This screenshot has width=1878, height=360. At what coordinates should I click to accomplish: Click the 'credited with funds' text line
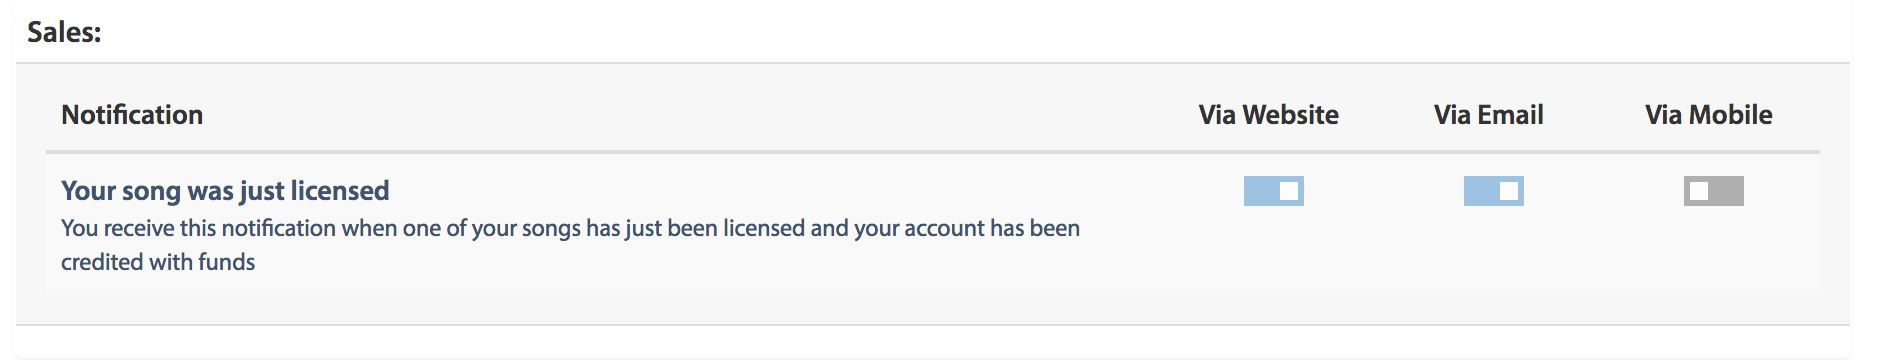click(158, 262)
